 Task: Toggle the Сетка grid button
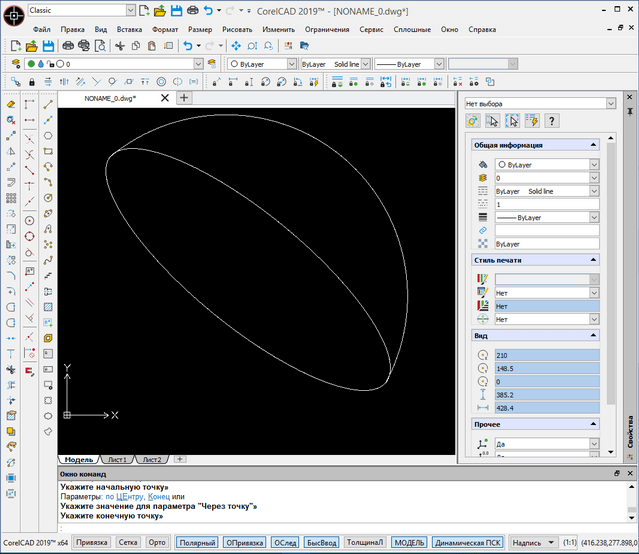click(x=128, y=543)
